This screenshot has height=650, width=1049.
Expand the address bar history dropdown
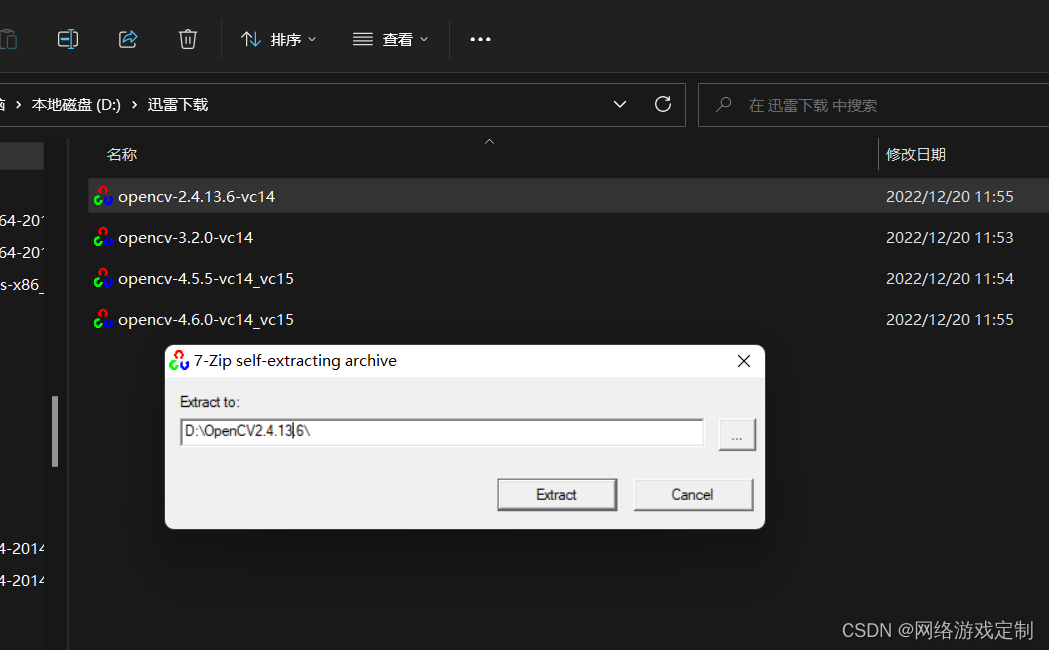(620, 104)
